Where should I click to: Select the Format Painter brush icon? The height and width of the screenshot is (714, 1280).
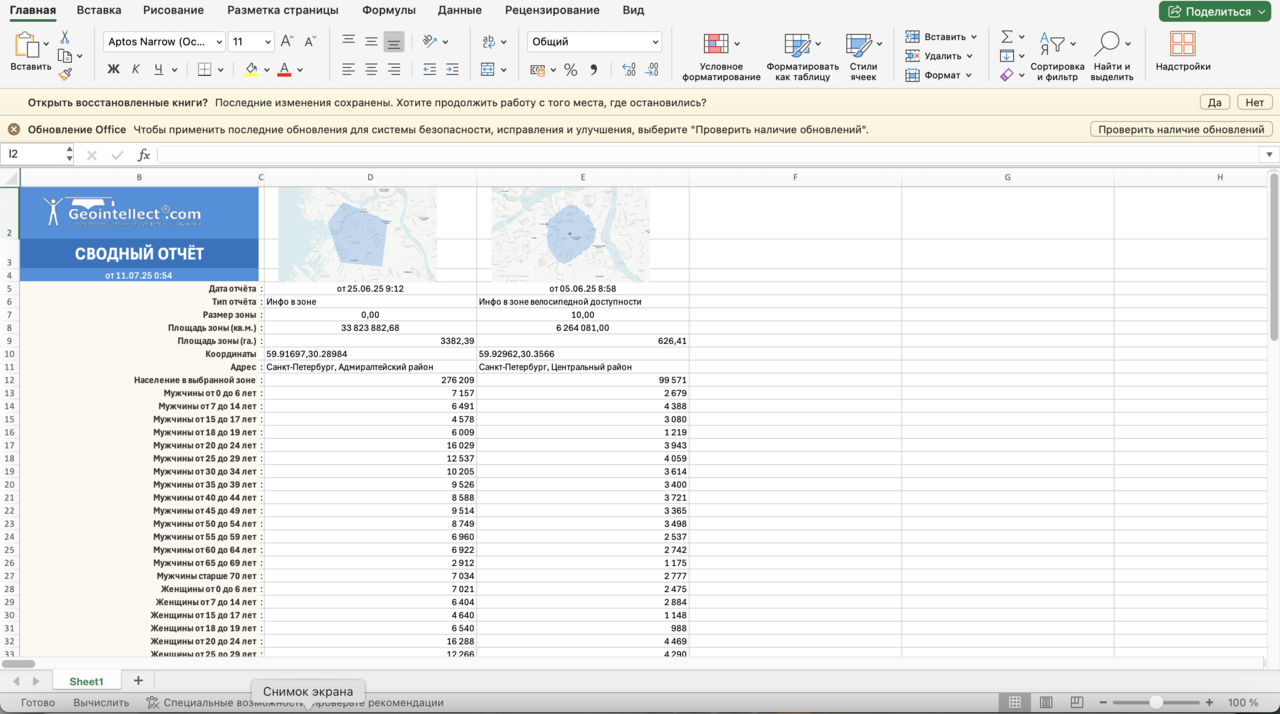65,74
